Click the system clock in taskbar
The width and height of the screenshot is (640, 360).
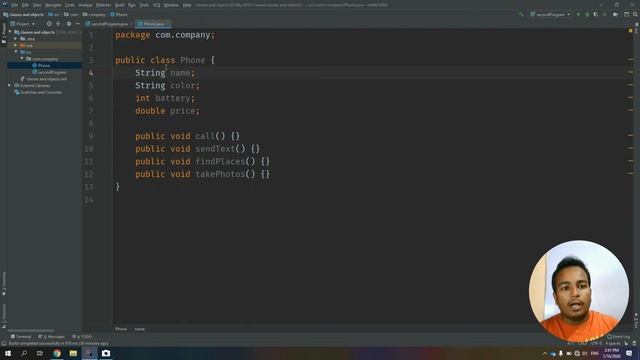[x=611, y=353]
